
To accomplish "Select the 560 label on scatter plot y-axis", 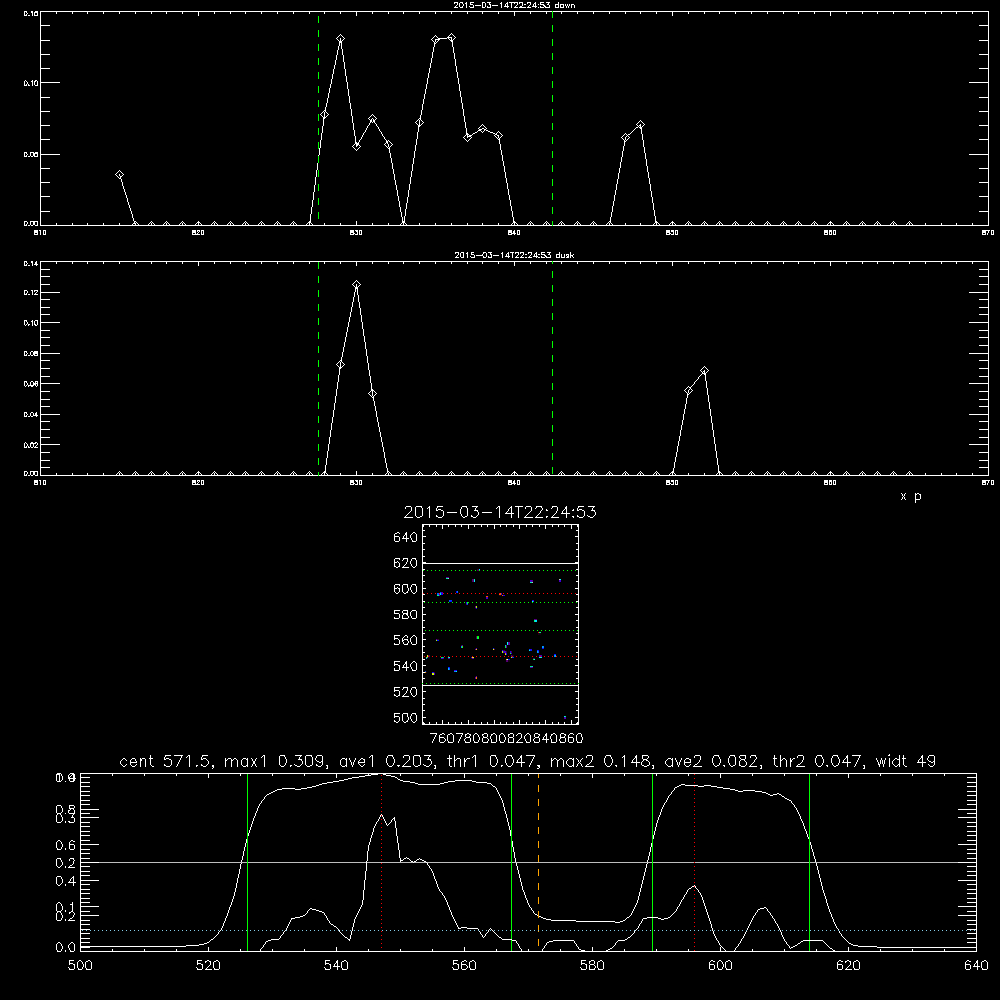I will pyautogui.click(x=406, y=640).
